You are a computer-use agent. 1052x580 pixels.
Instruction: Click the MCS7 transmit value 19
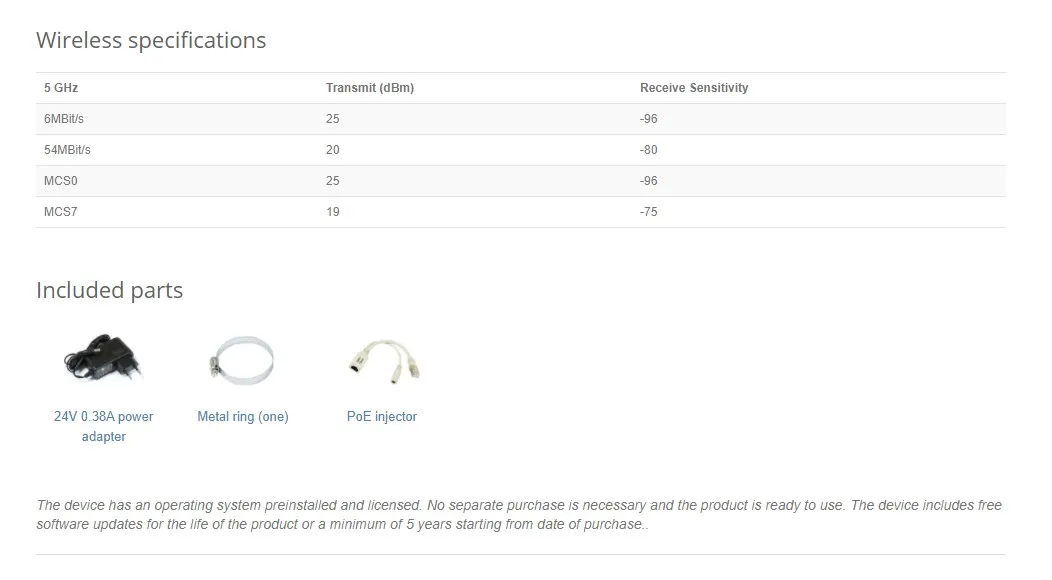(x=332, y=212)
